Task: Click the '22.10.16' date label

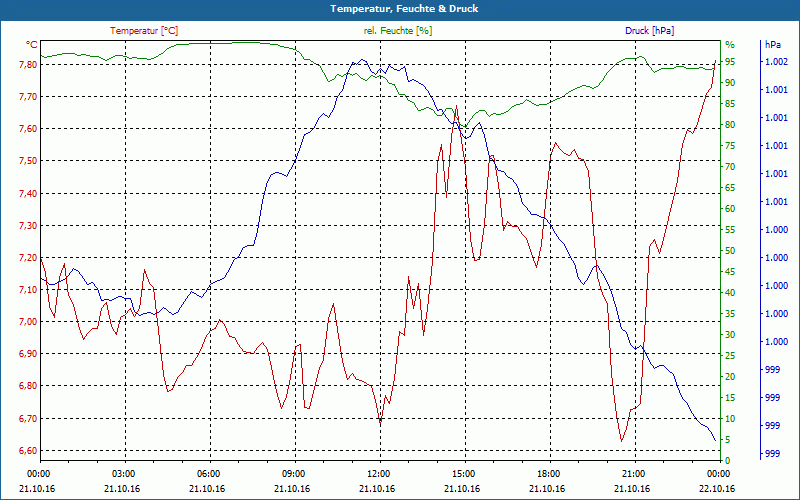Action: tap(717, 489)
